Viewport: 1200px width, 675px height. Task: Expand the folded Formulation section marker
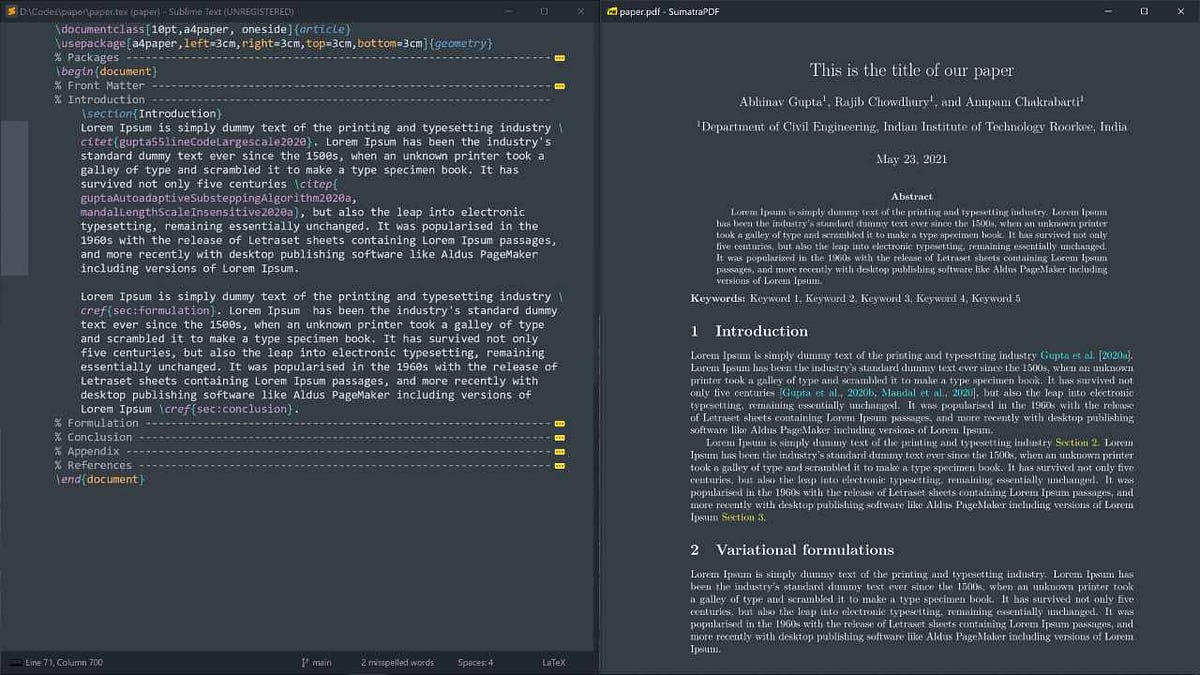coord(559,424)
